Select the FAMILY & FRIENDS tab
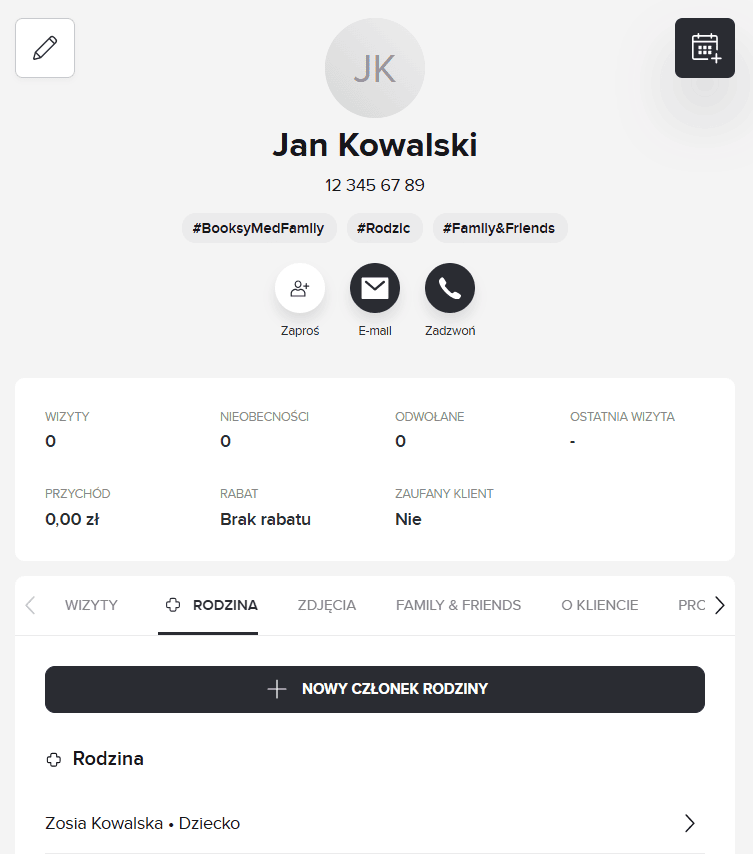 pyautogui.click(x=458, y=604)
